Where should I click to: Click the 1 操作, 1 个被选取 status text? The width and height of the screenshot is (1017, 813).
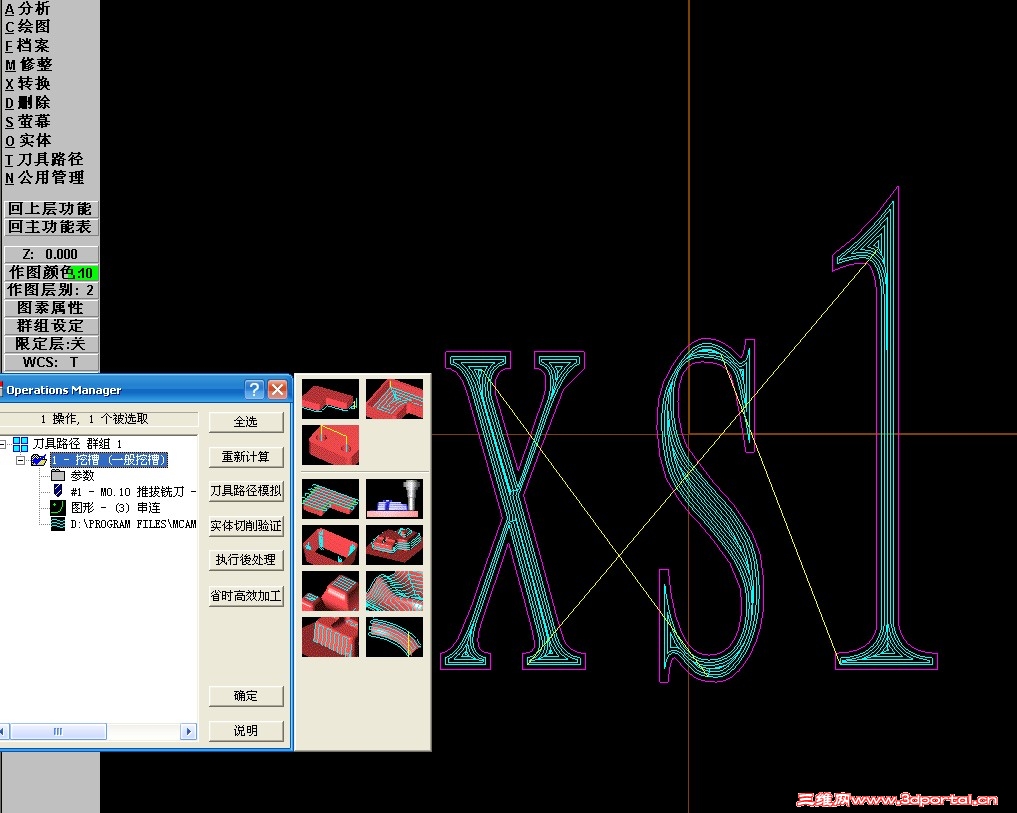[x=95, y=419]
